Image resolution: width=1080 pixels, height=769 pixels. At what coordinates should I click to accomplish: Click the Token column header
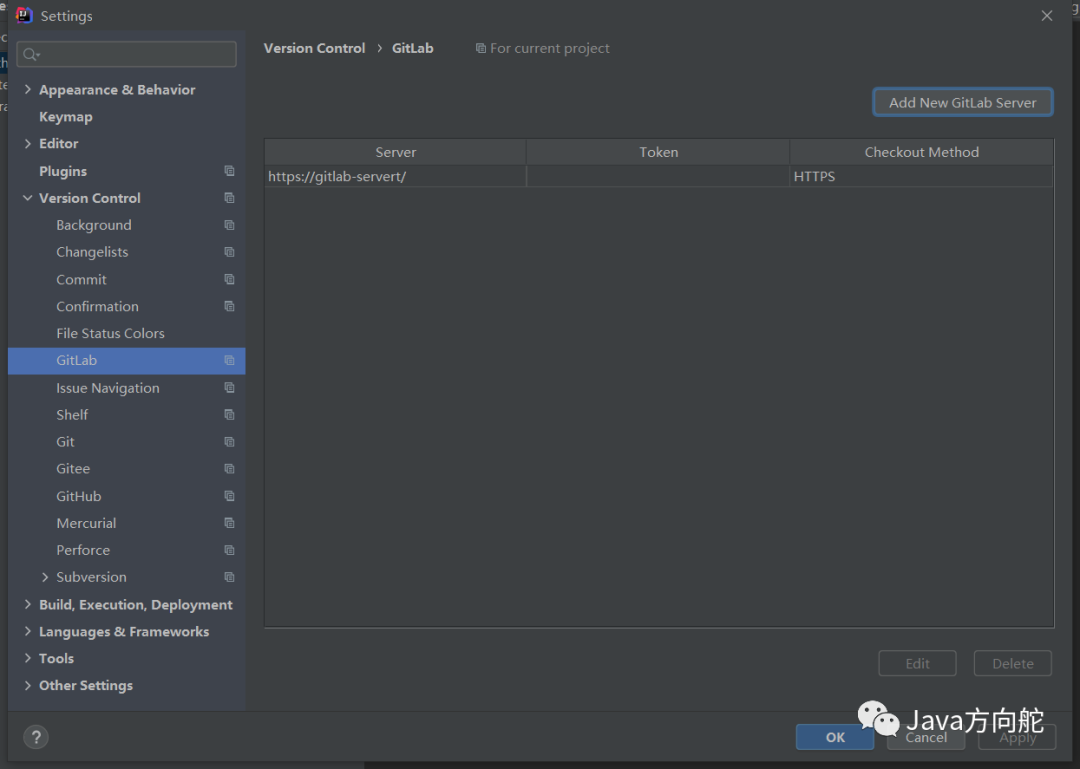658,152
